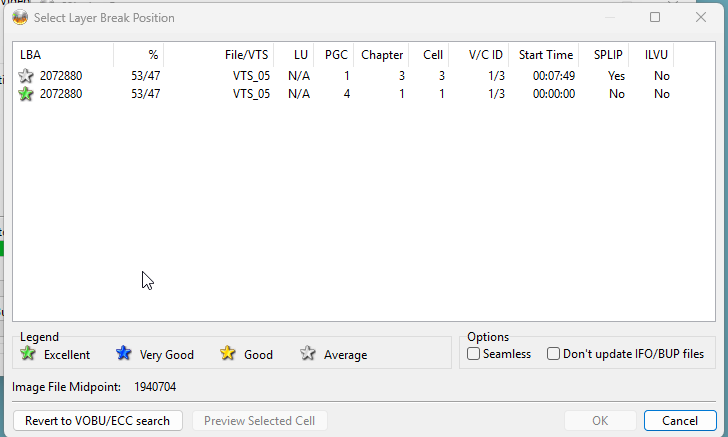728x437 pixels.
Task: Select the gray star Average row icon
Action: click(x=26, y=76)
